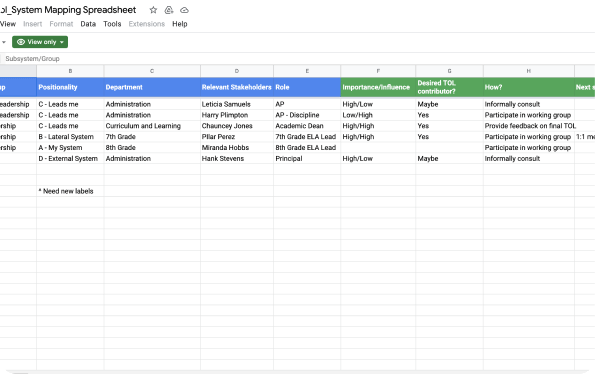The width and height of the screenshot is (595, 374).
Task: Select the Chauncey Jones cell
Action: pyautogui.click(x=237, y=126)
